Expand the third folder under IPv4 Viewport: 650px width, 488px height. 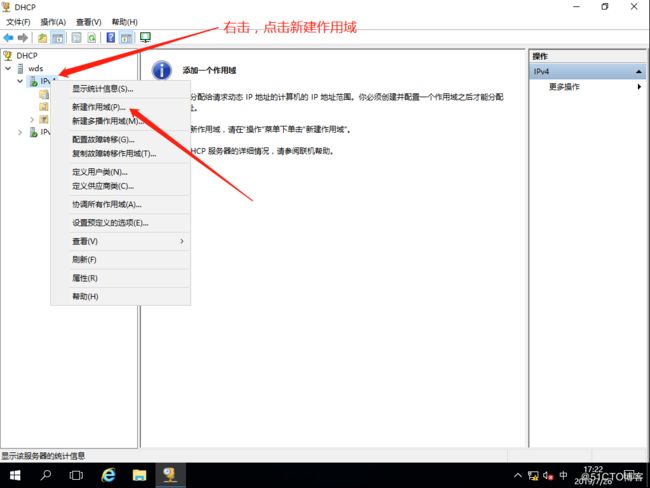point(32,119)
